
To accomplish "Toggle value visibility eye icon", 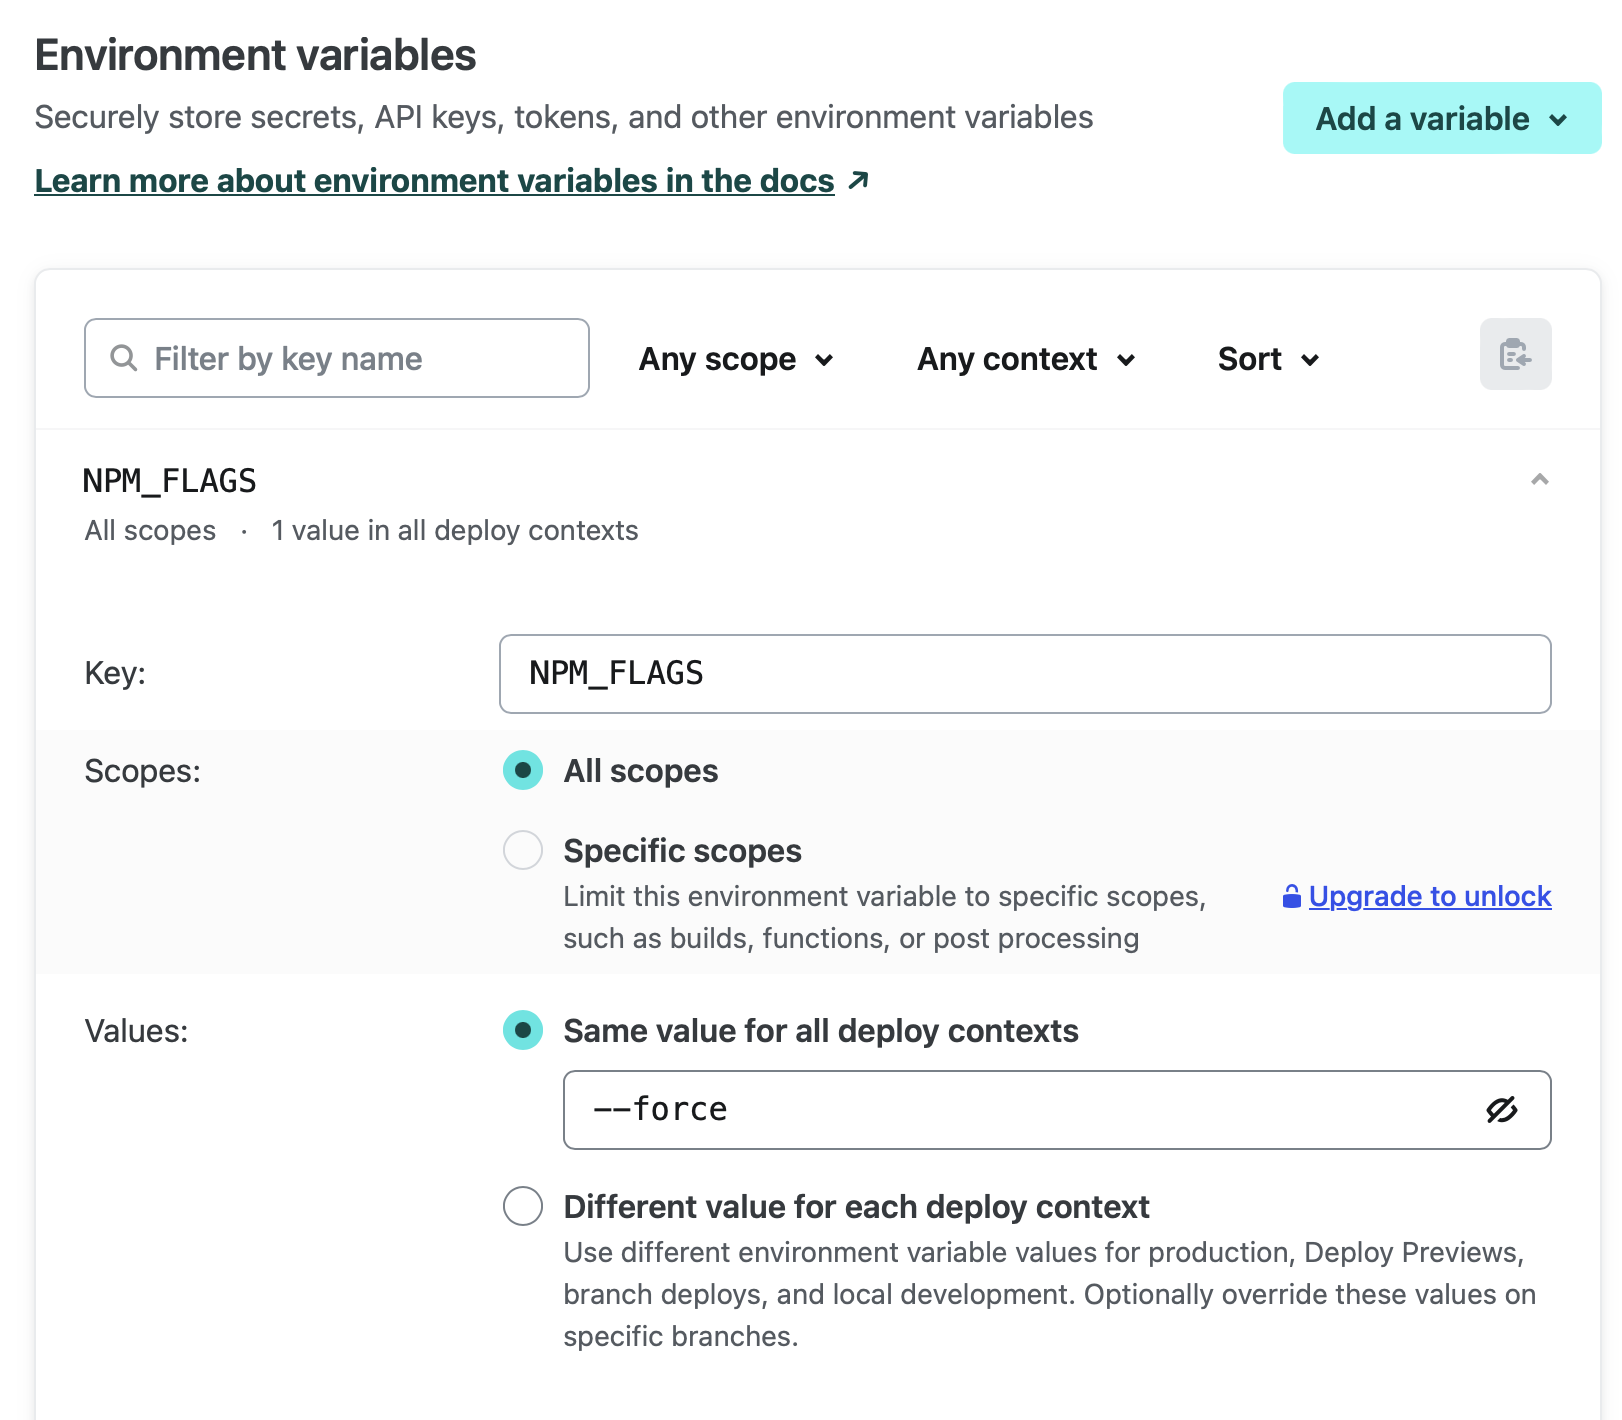I will [1501, 1110].
